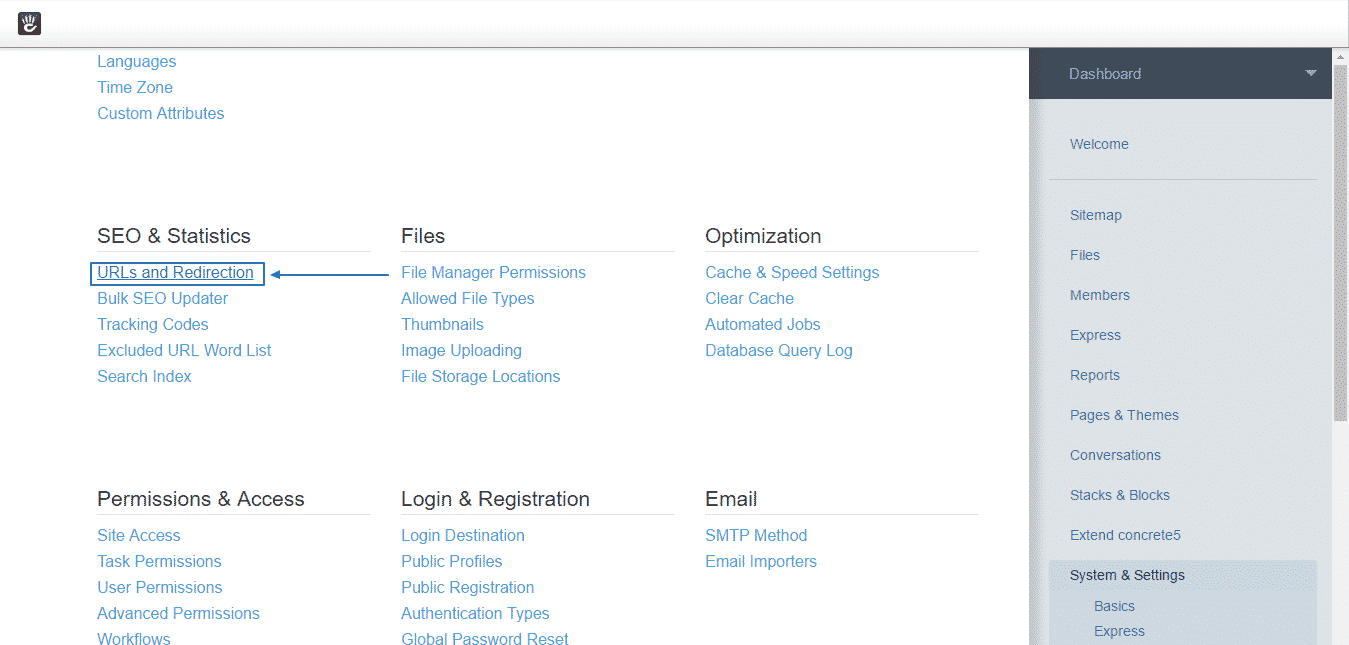This screenshot has width=1349, height=645.
Task: Open the Clear Cache page
Action: (x=749, y=298)
